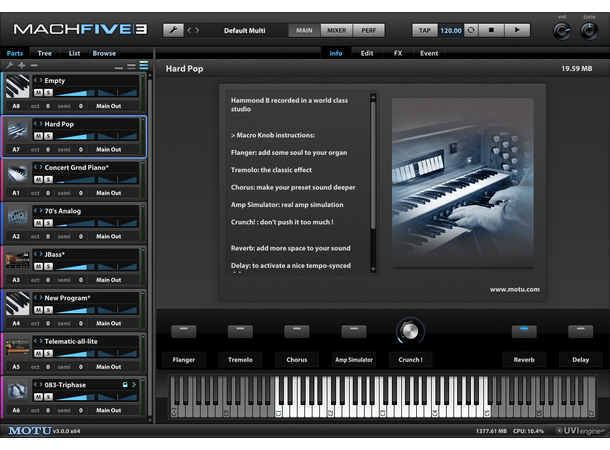The width and height of the screenshot is (610, 450).
Task: Add a new part with plus icon
Action: [22, 65]
